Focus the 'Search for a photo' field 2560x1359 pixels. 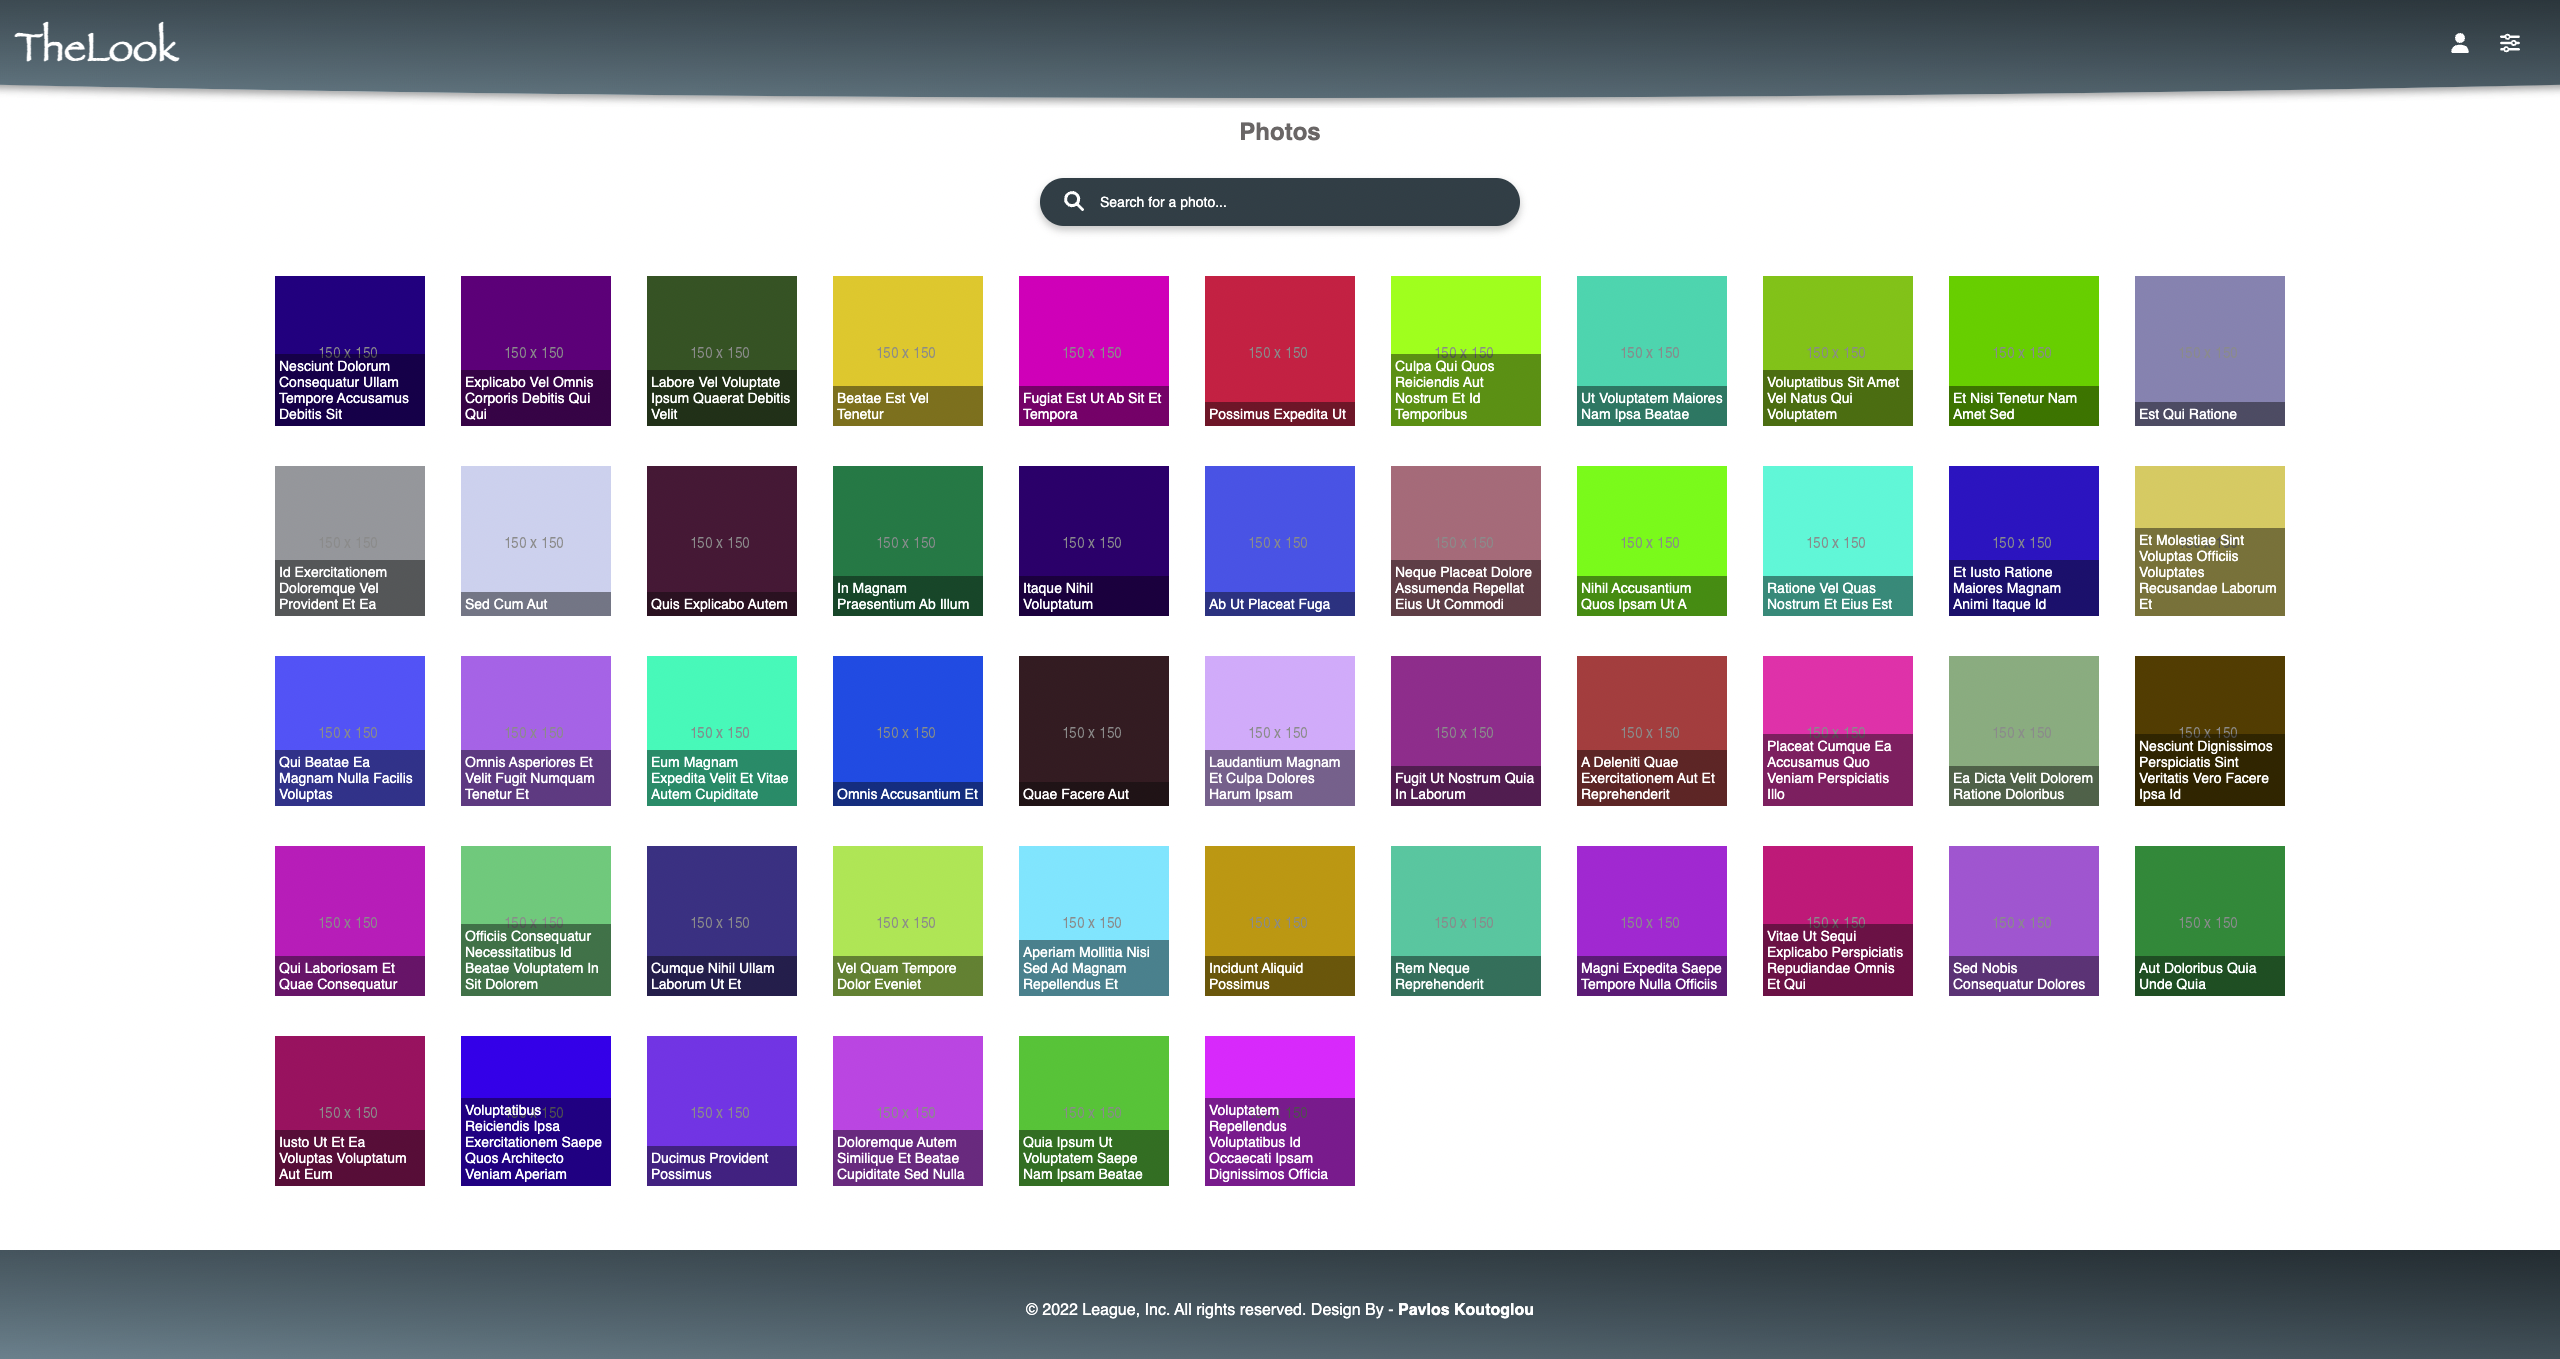coord(1300,202)
